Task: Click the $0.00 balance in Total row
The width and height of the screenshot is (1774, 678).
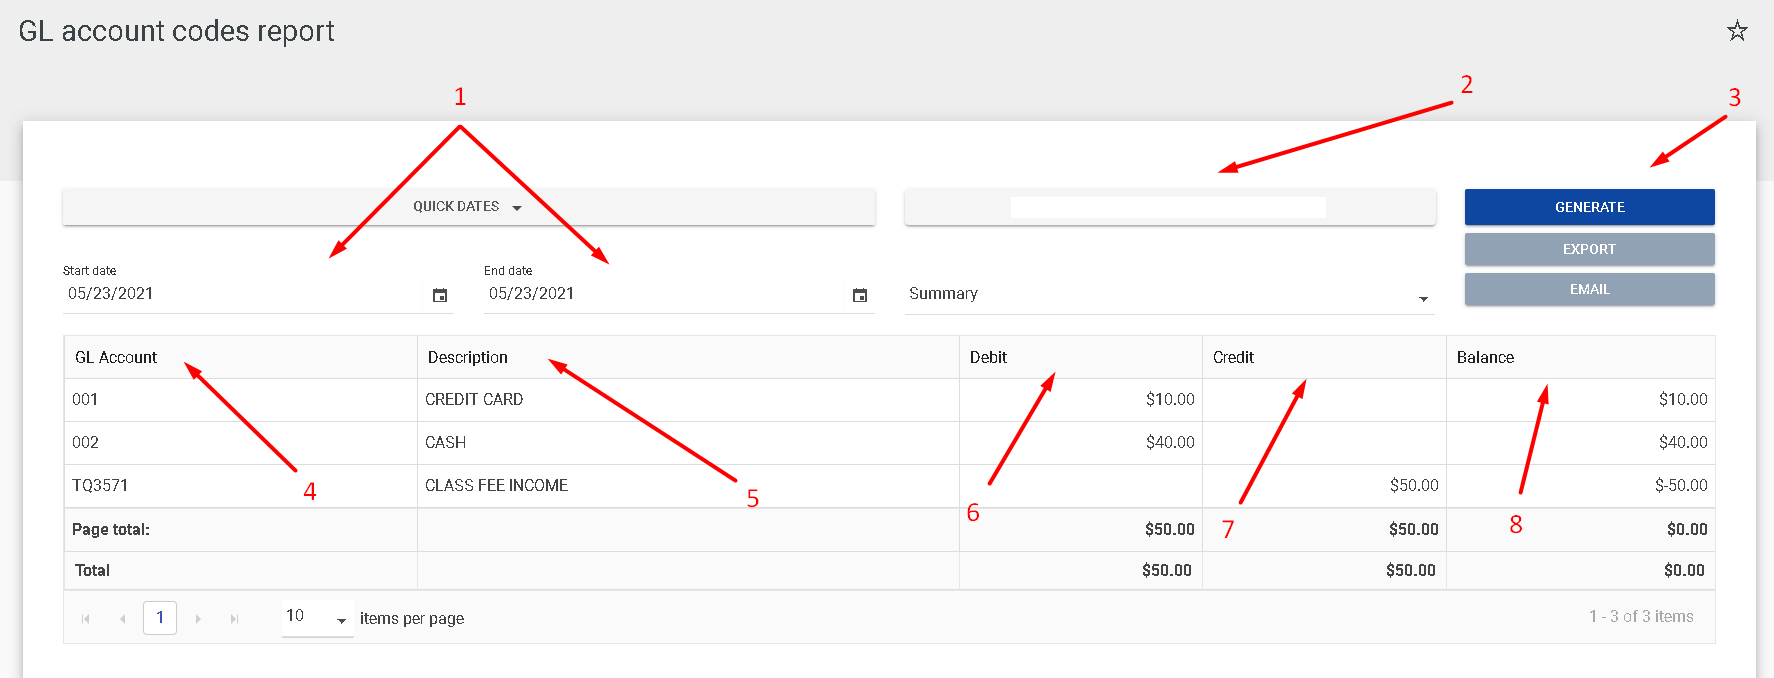Action: coord(1684,570)
